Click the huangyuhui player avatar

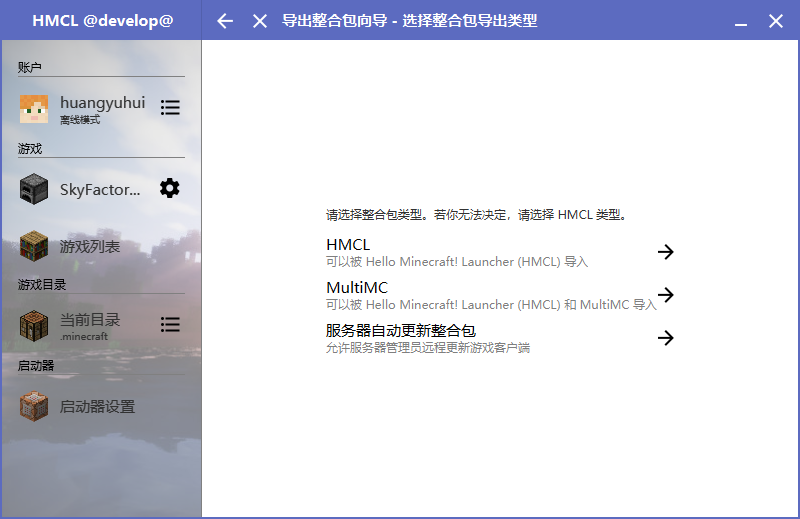tap(34, 108)
